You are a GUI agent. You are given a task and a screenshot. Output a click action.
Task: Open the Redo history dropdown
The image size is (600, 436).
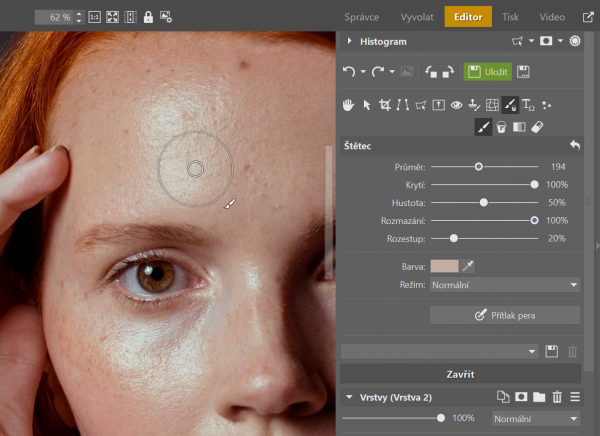click(392, 72)
